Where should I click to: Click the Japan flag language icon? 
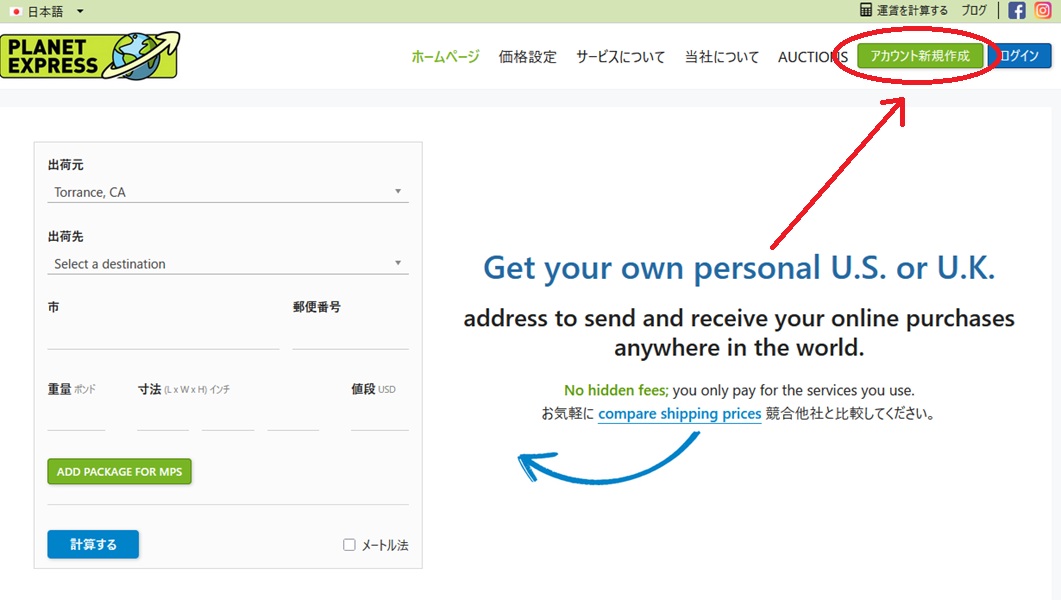(x=16, y=11)
